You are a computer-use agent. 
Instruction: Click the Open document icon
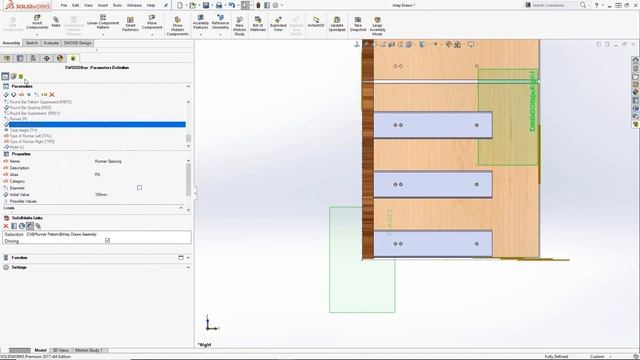click(x=193, y=5)
